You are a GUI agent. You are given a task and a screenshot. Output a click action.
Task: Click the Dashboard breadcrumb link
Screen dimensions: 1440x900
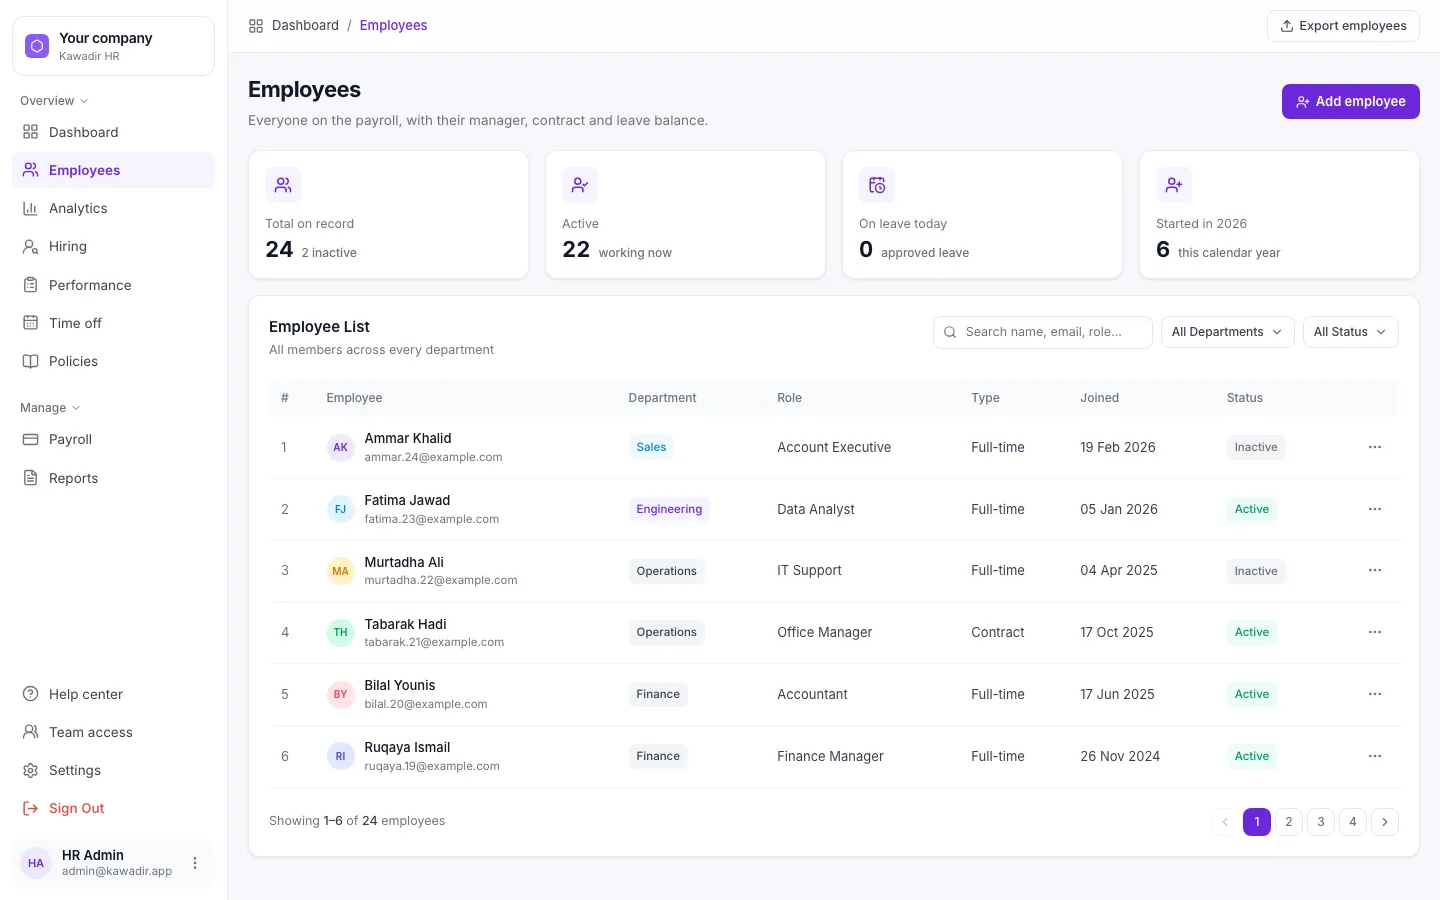tap(305, 26)
